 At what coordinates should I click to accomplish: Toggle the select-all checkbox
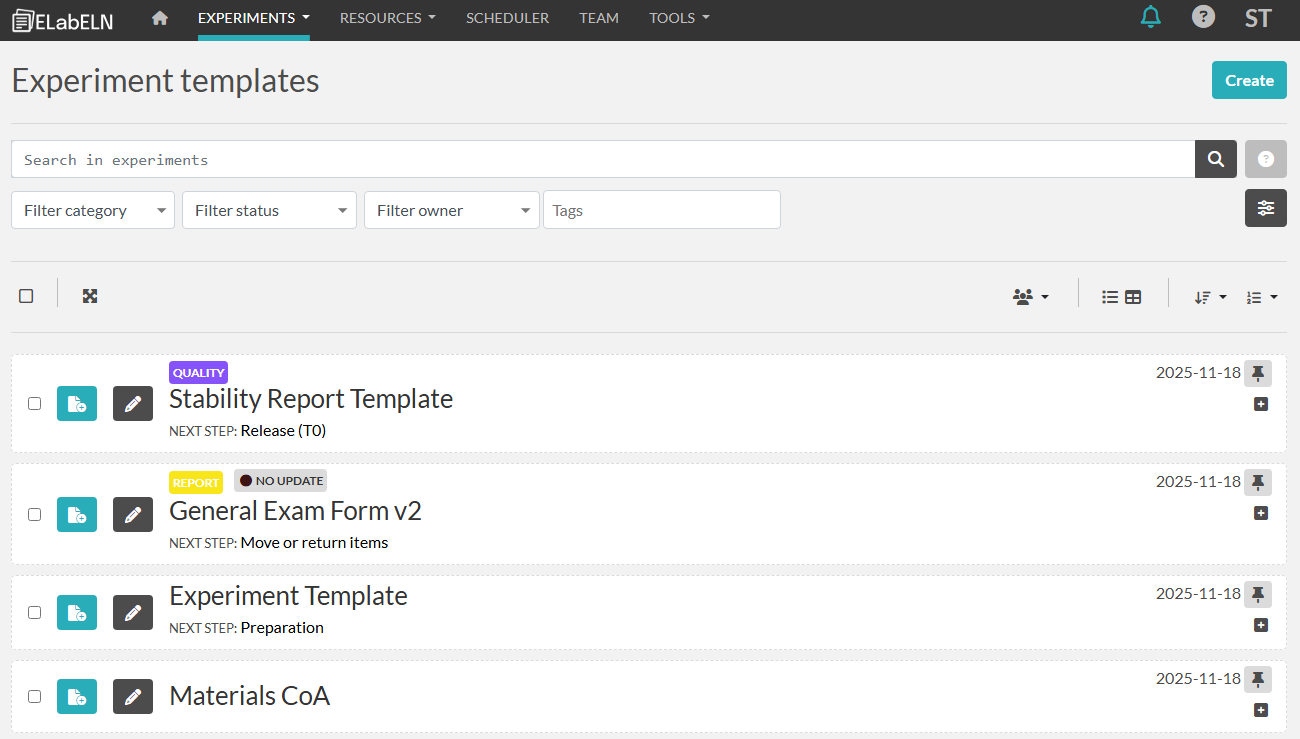27,296
